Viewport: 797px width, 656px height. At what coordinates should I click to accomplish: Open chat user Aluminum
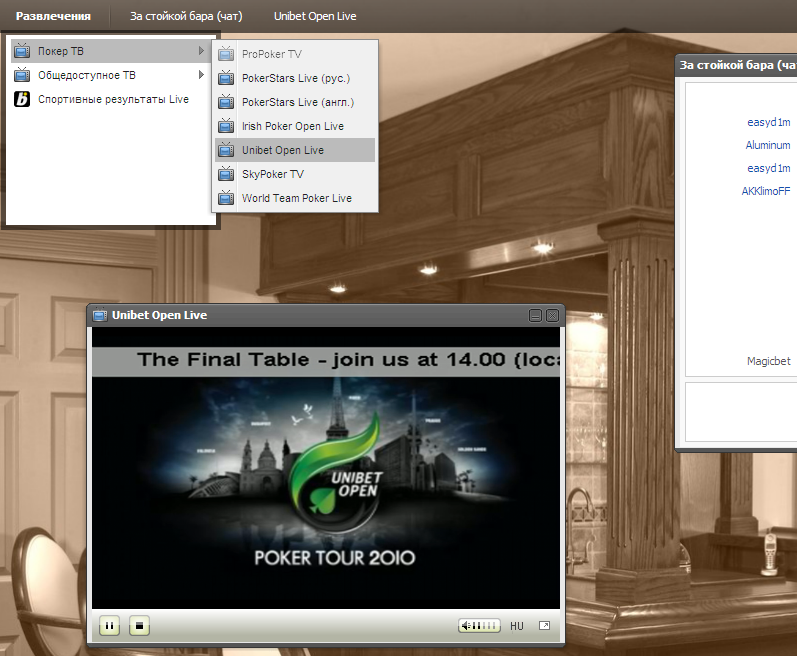click(768, 145)
